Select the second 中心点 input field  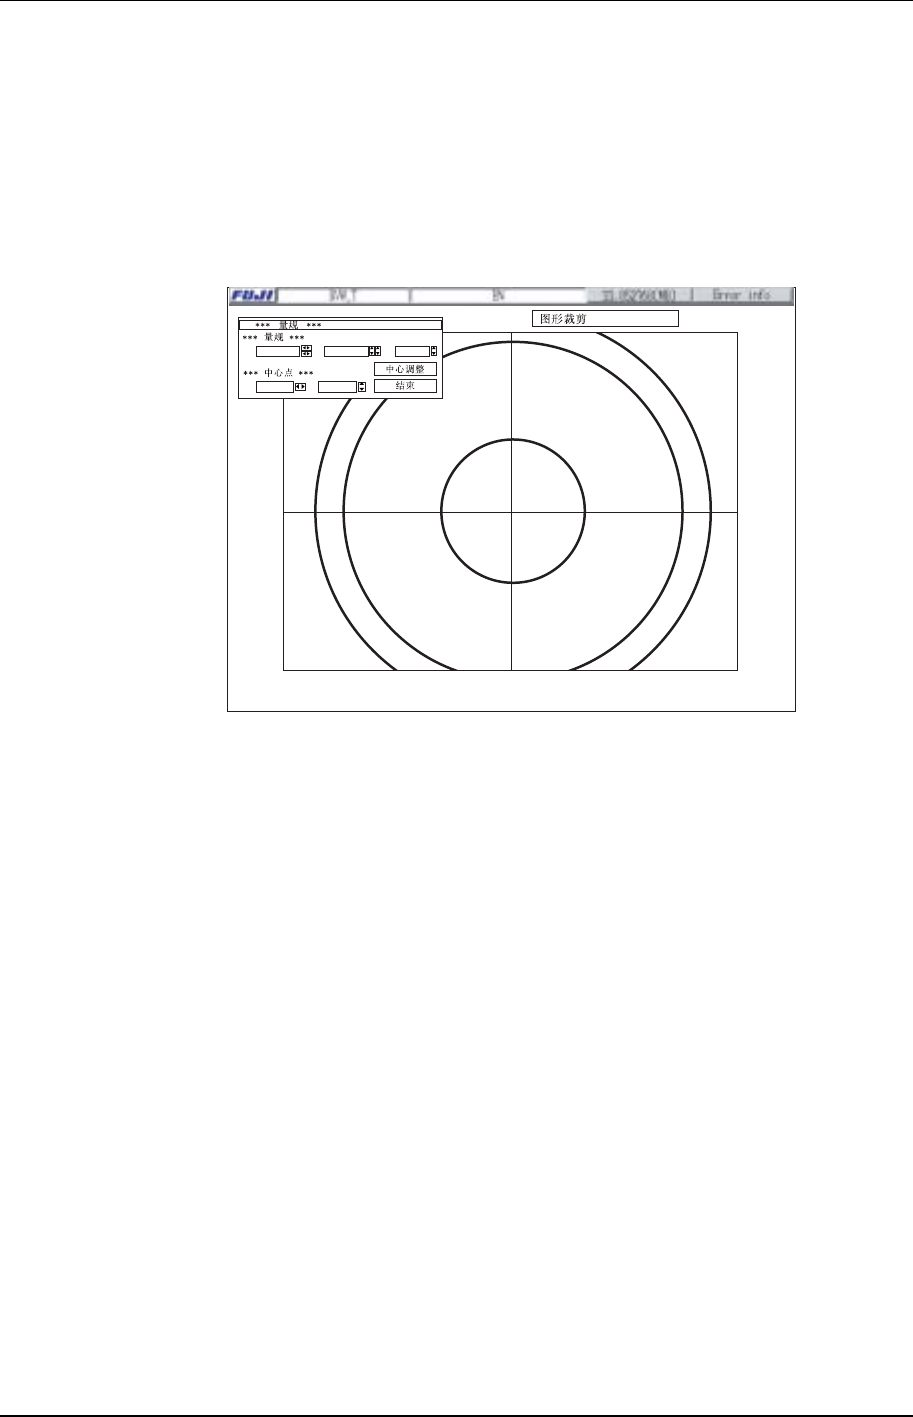(x=337, y=387)
